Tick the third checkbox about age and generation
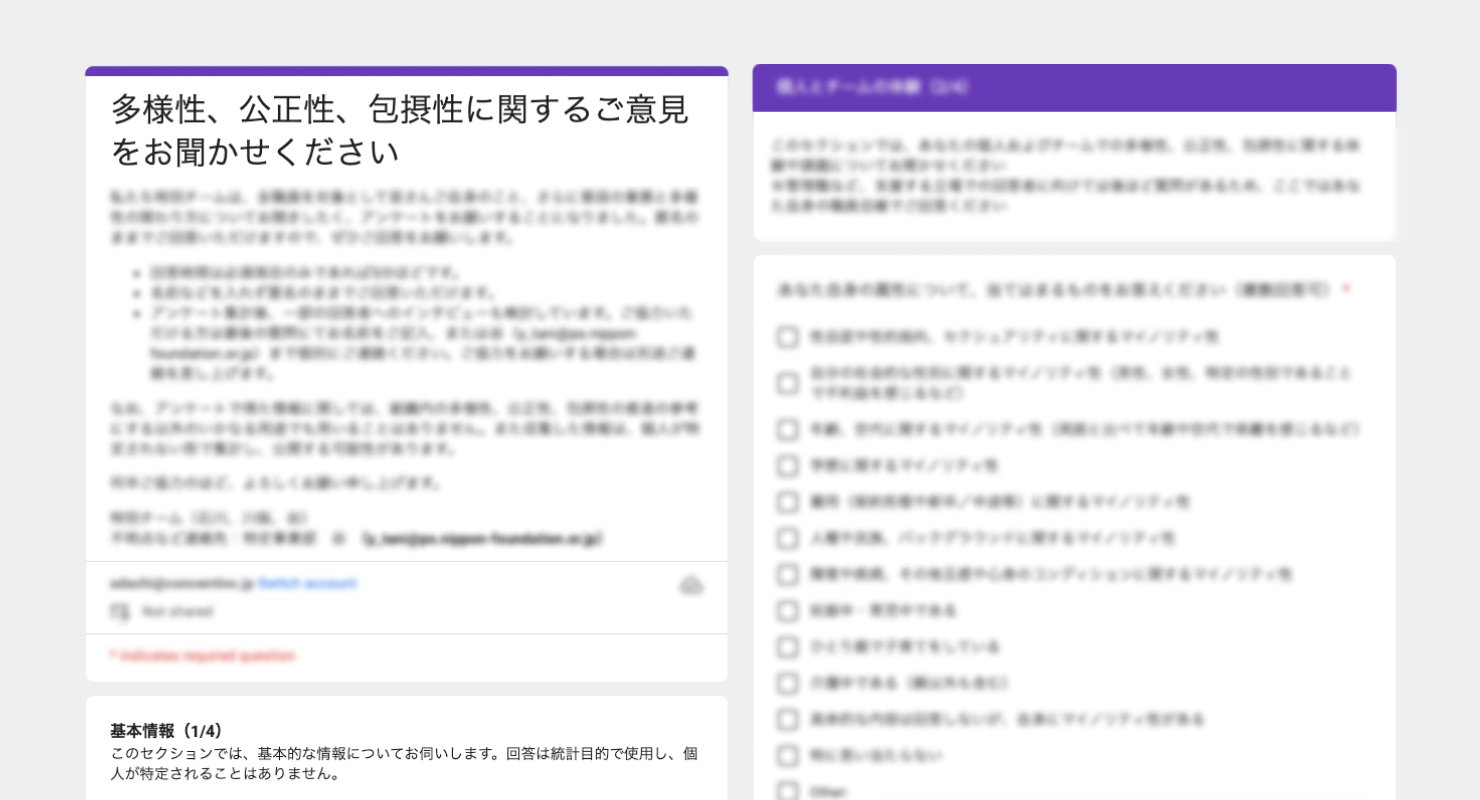 click(x=787, y=430)
